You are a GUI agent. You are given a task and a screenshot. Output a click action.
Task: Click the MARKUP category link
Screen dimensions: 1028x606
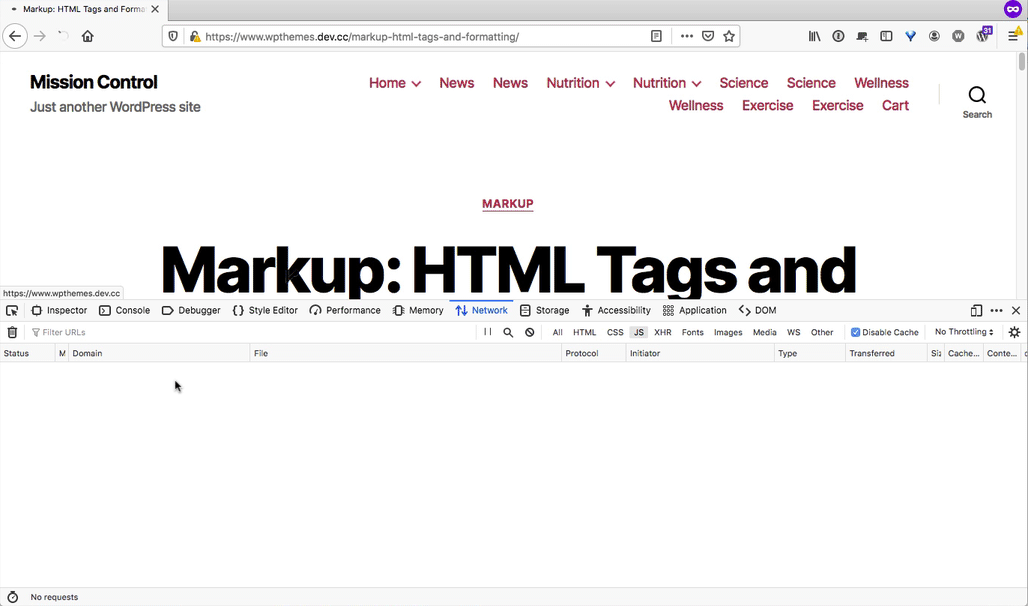pos(507,204)
